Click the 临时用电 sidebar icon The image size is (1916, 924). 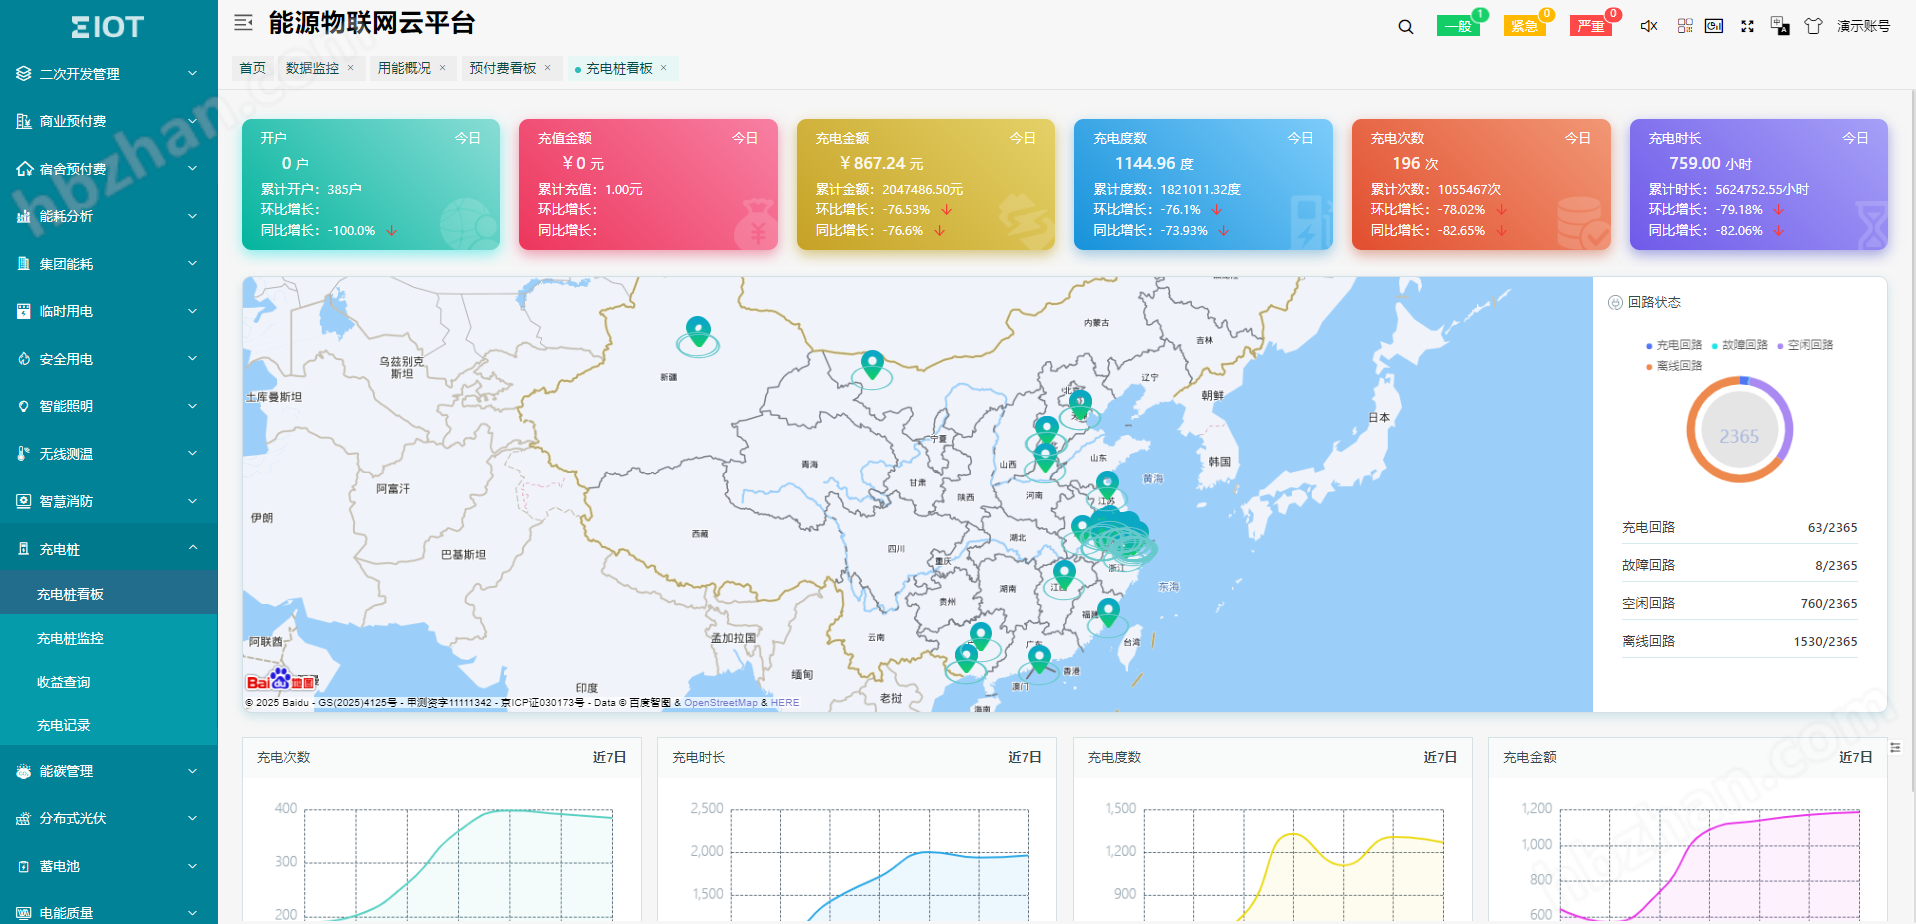[24, 311]
